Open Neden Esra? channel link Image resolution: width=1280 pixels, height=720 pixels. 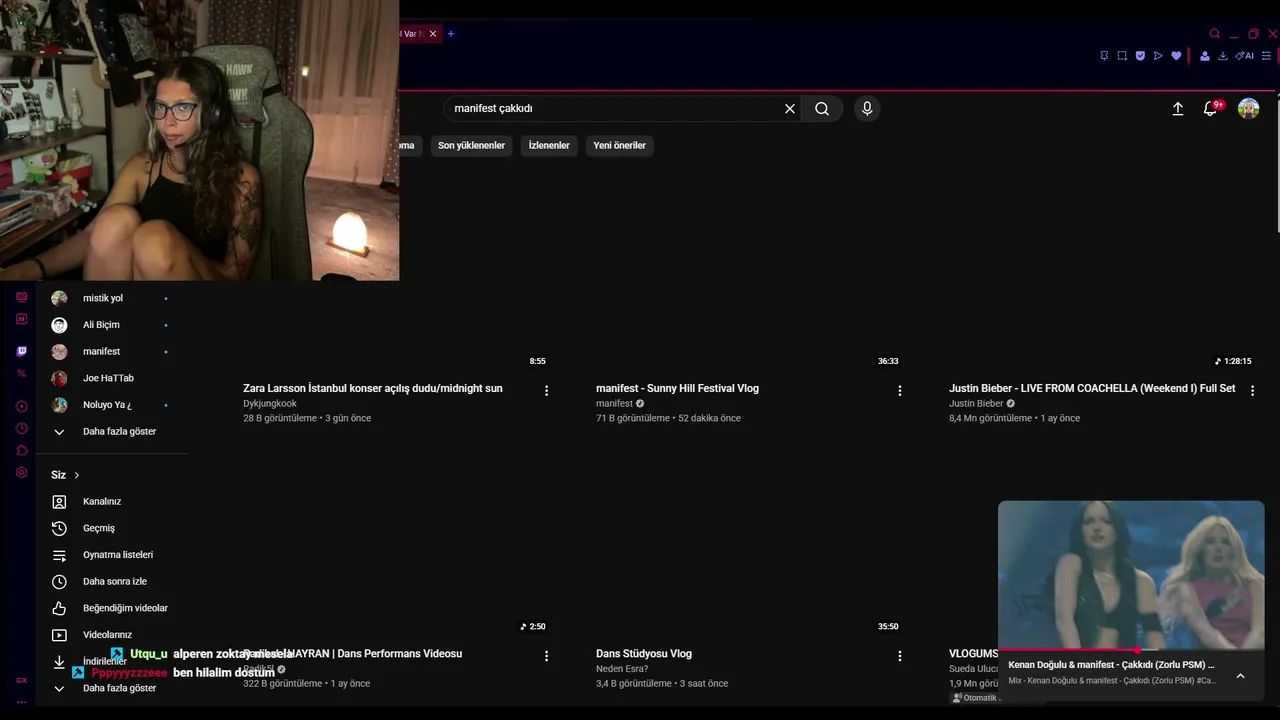(622, 669)
